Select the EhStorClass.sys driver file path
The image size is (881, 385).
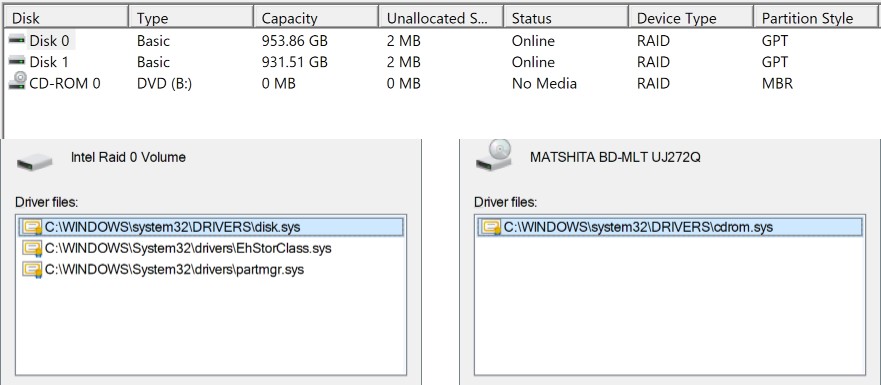pos(188,248)
